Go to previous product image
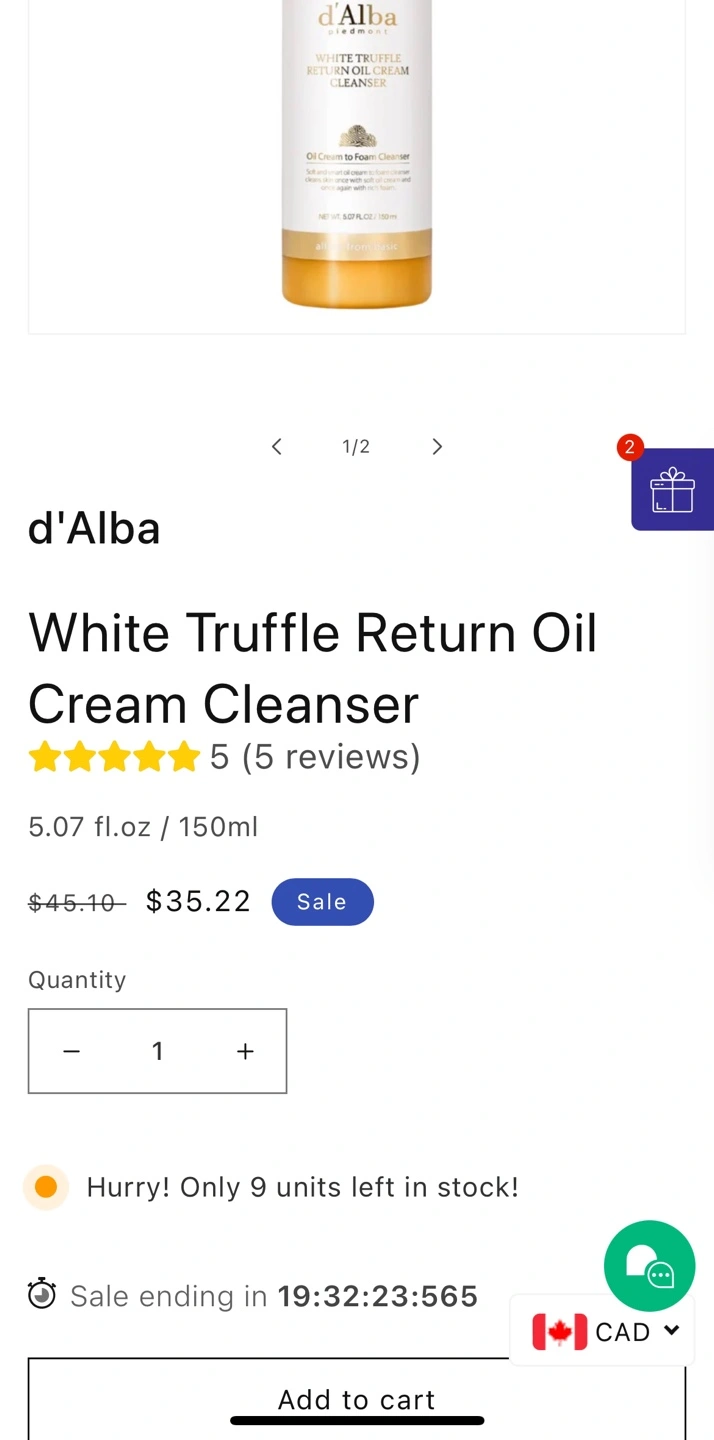Viewport: 714px width, 1440px height. pyautogui.click(x=277, y=447)
